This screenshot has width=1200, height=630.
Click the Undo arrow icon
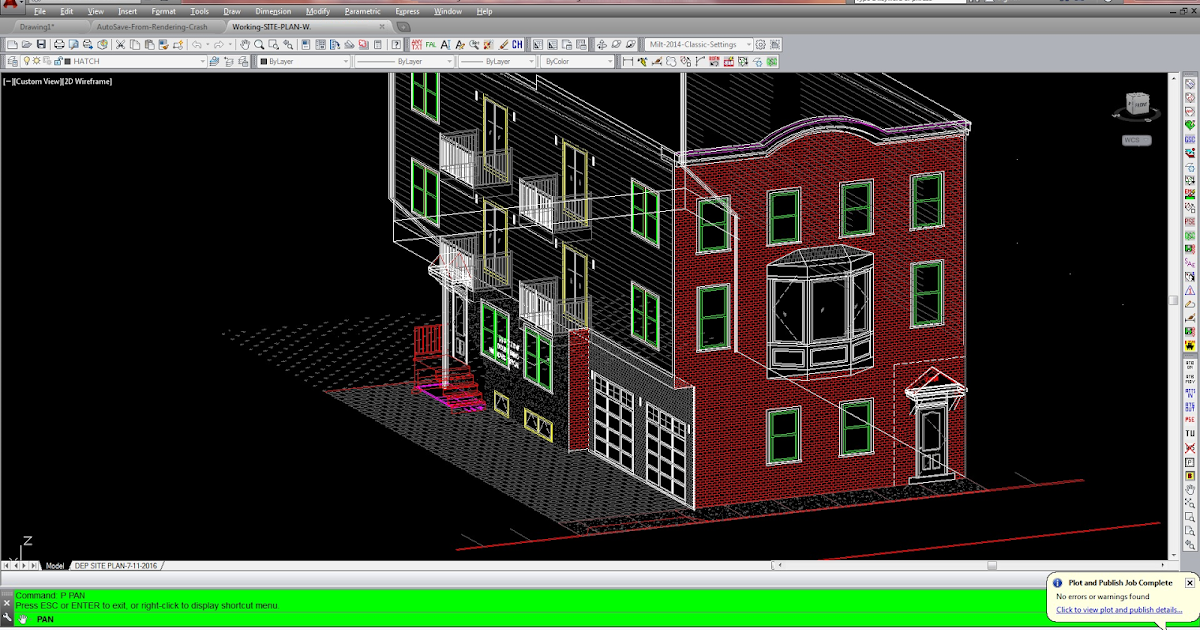point(197,44)
